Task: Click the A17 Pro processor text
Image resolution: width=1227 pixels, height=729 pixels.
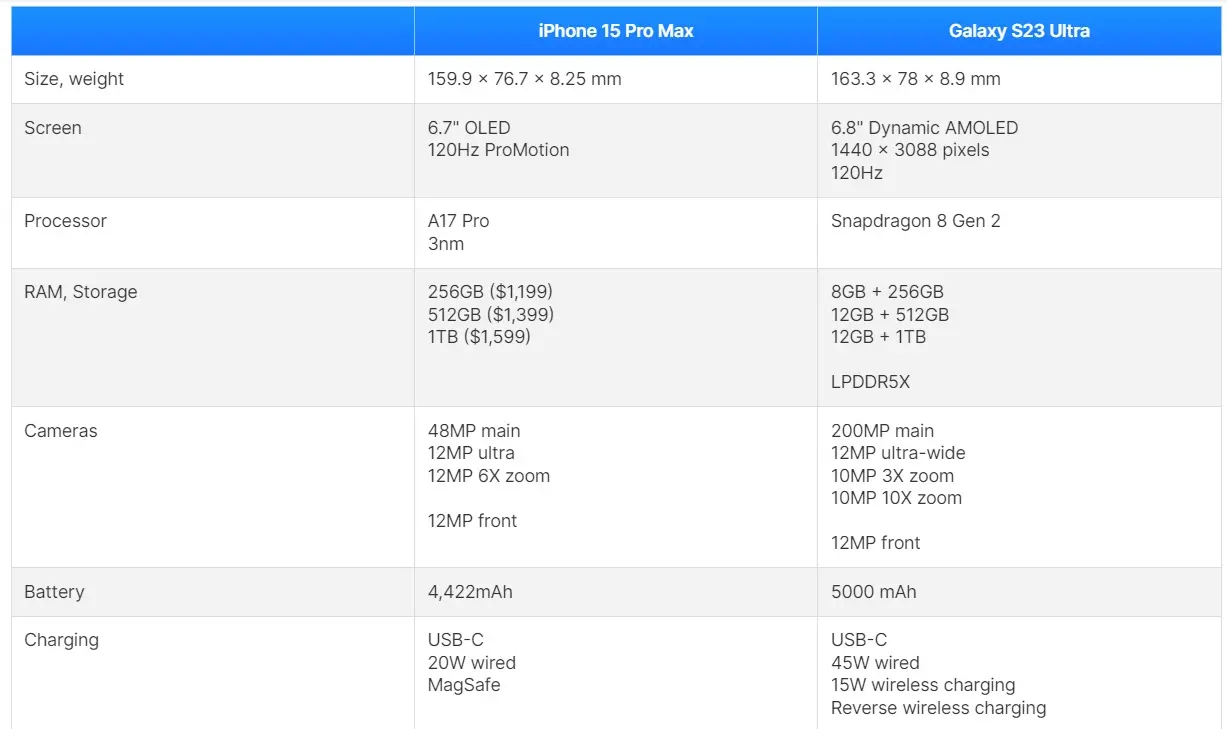Action: click(x=458, y=221)
